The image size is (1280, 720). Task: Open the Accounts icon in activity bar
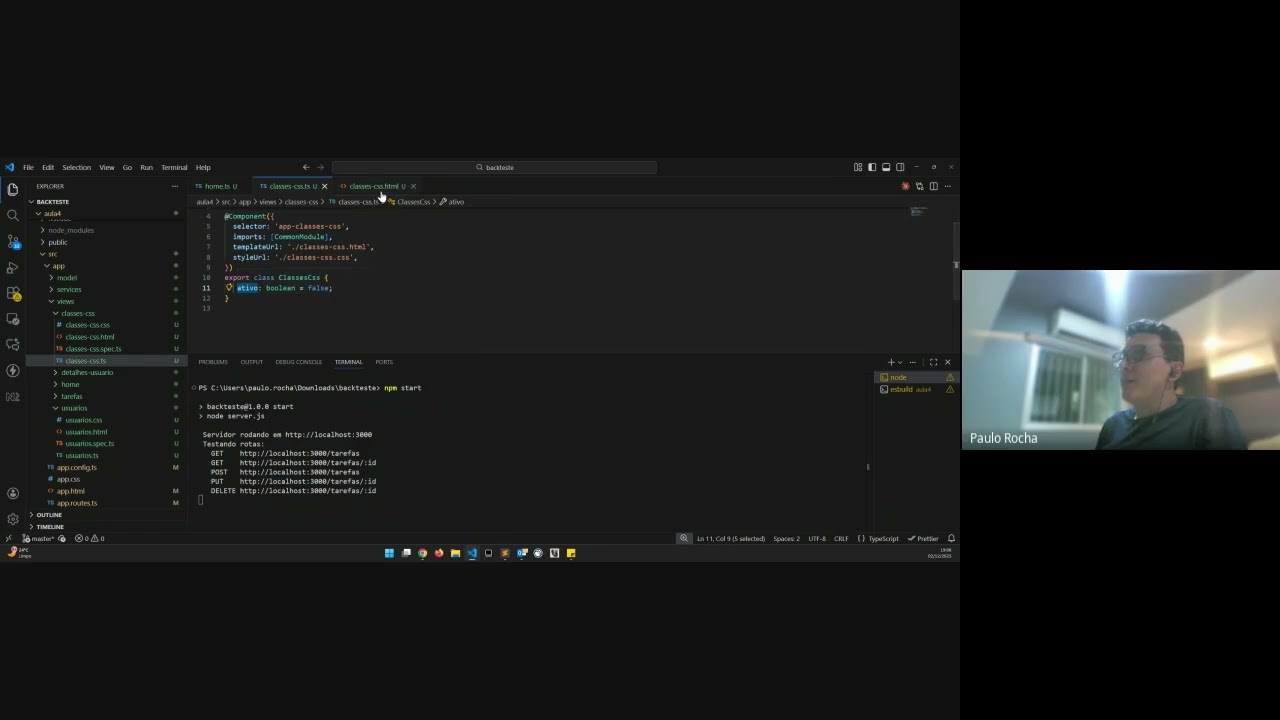(x=13, y=493)
